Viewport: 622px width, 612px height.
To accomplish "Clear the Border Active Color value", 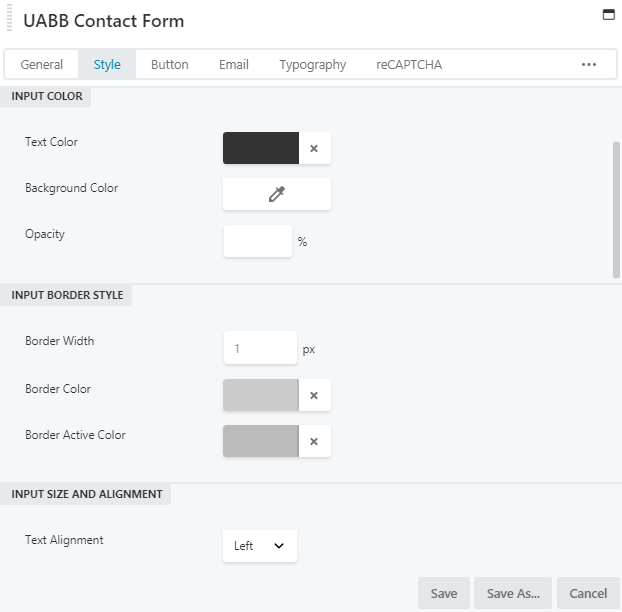I will [314, 441].
